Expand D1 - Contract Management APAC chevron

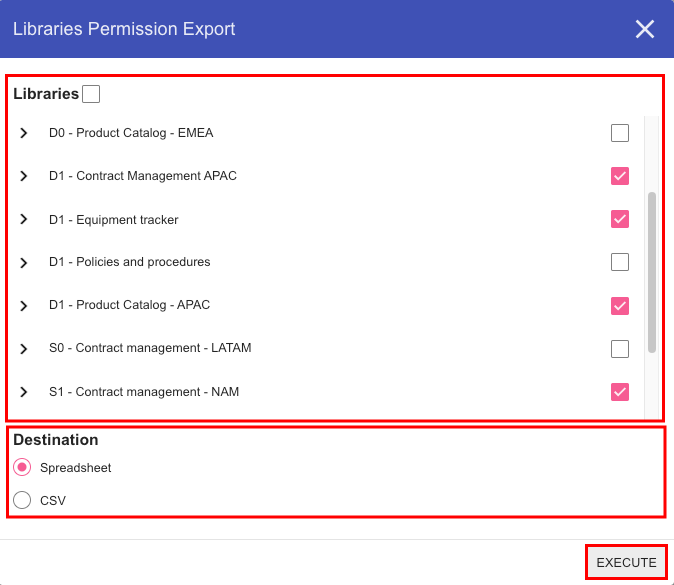24,176
